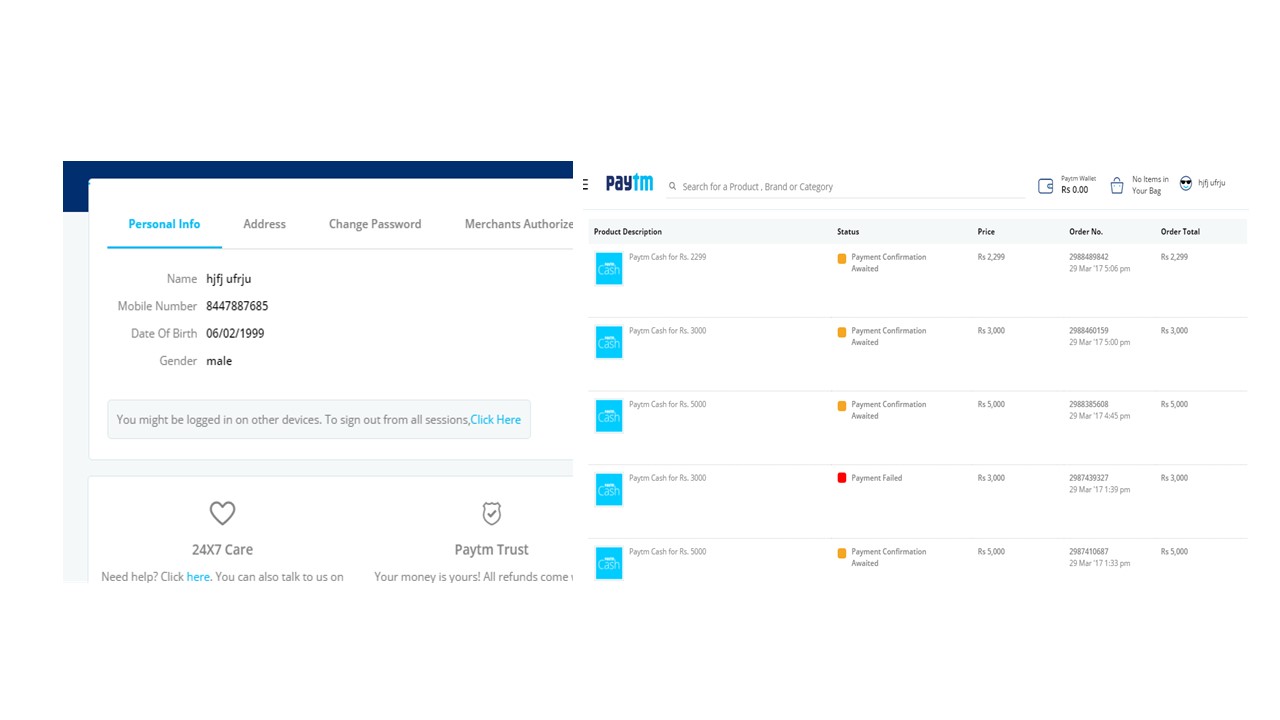This screenshot has width=1280, height=720.
Task: Click the 'Click Here' sign out link
Action: pos(495,420)
